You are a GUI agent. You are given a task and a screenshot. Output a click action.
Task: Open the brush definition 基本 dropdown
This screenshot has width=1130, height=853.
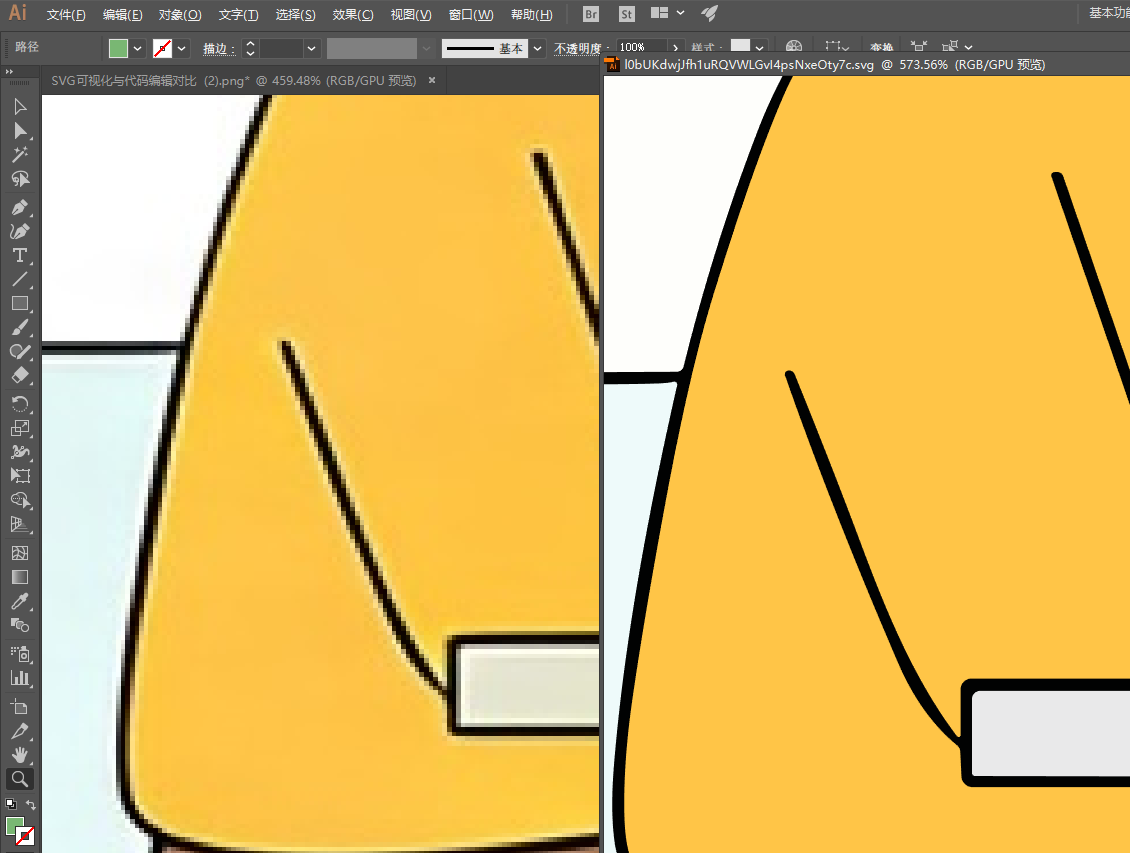click(538, 48)
